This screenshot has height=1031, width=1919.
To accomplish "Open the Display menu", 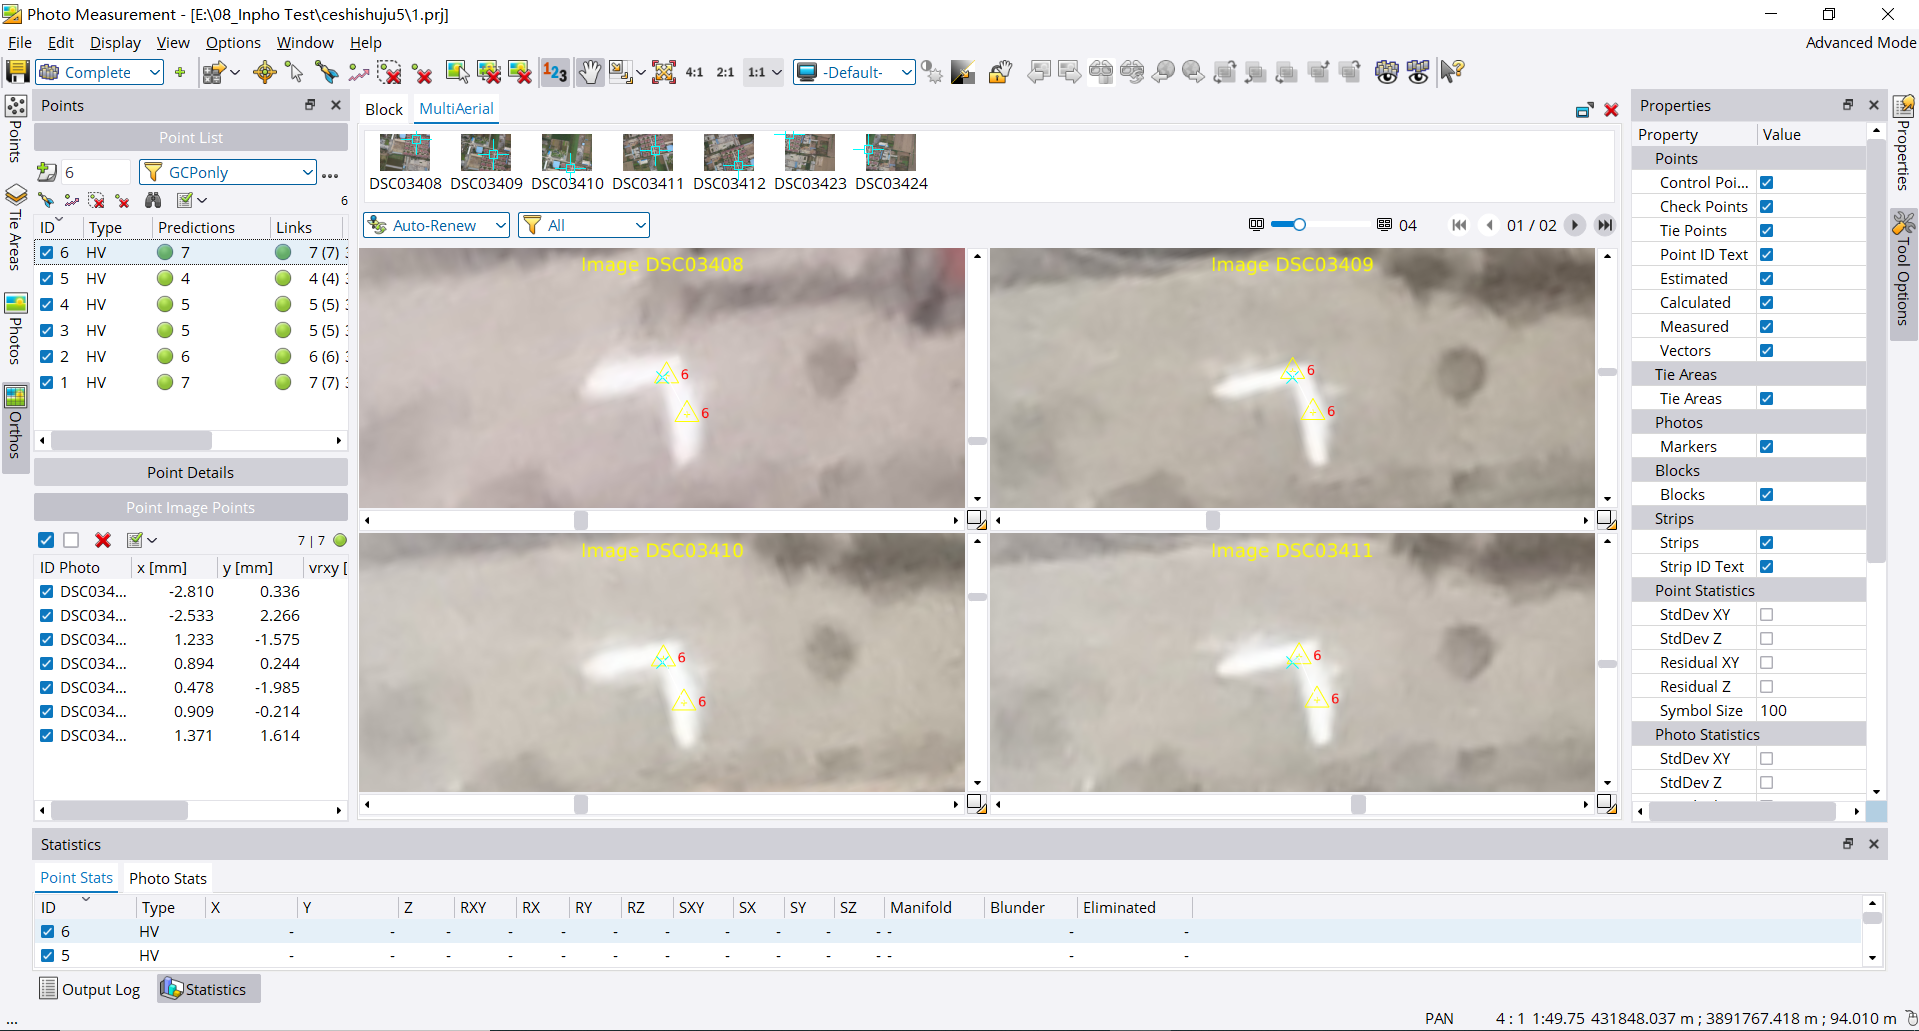I will (x=115, y=43).
